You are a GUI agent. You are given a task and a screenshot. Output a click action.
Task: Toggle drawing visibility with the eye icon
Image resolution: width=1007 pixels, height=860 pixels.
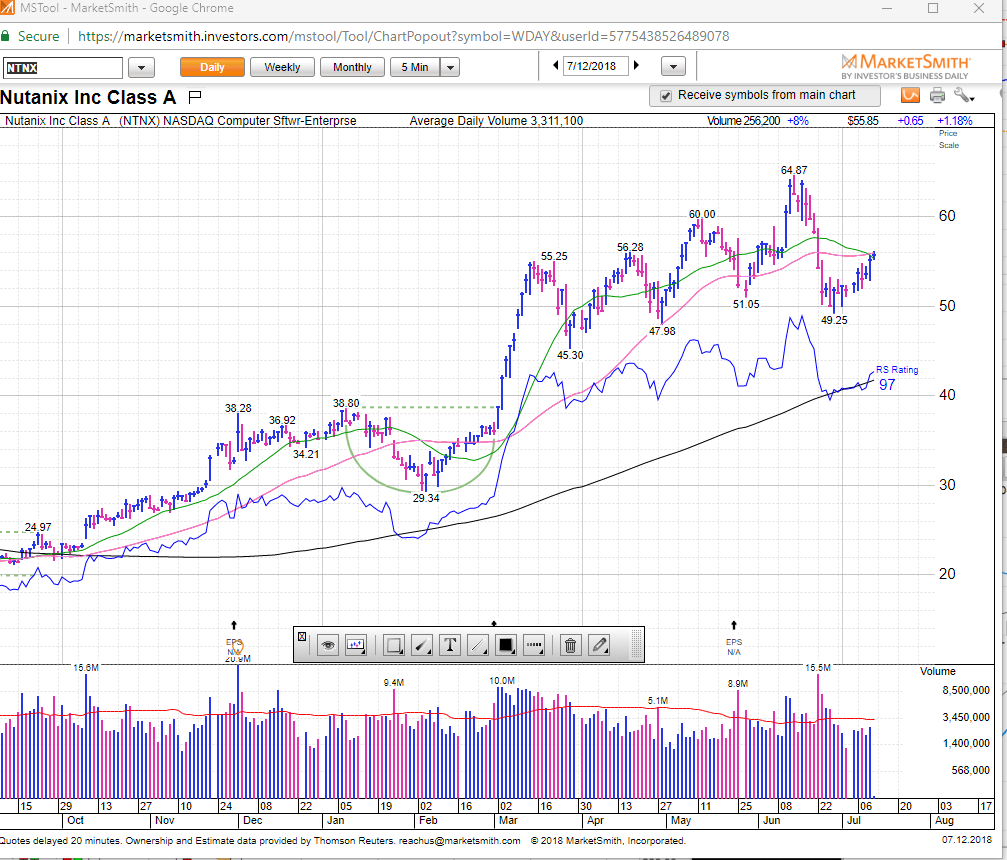click(x=328, y=645)
